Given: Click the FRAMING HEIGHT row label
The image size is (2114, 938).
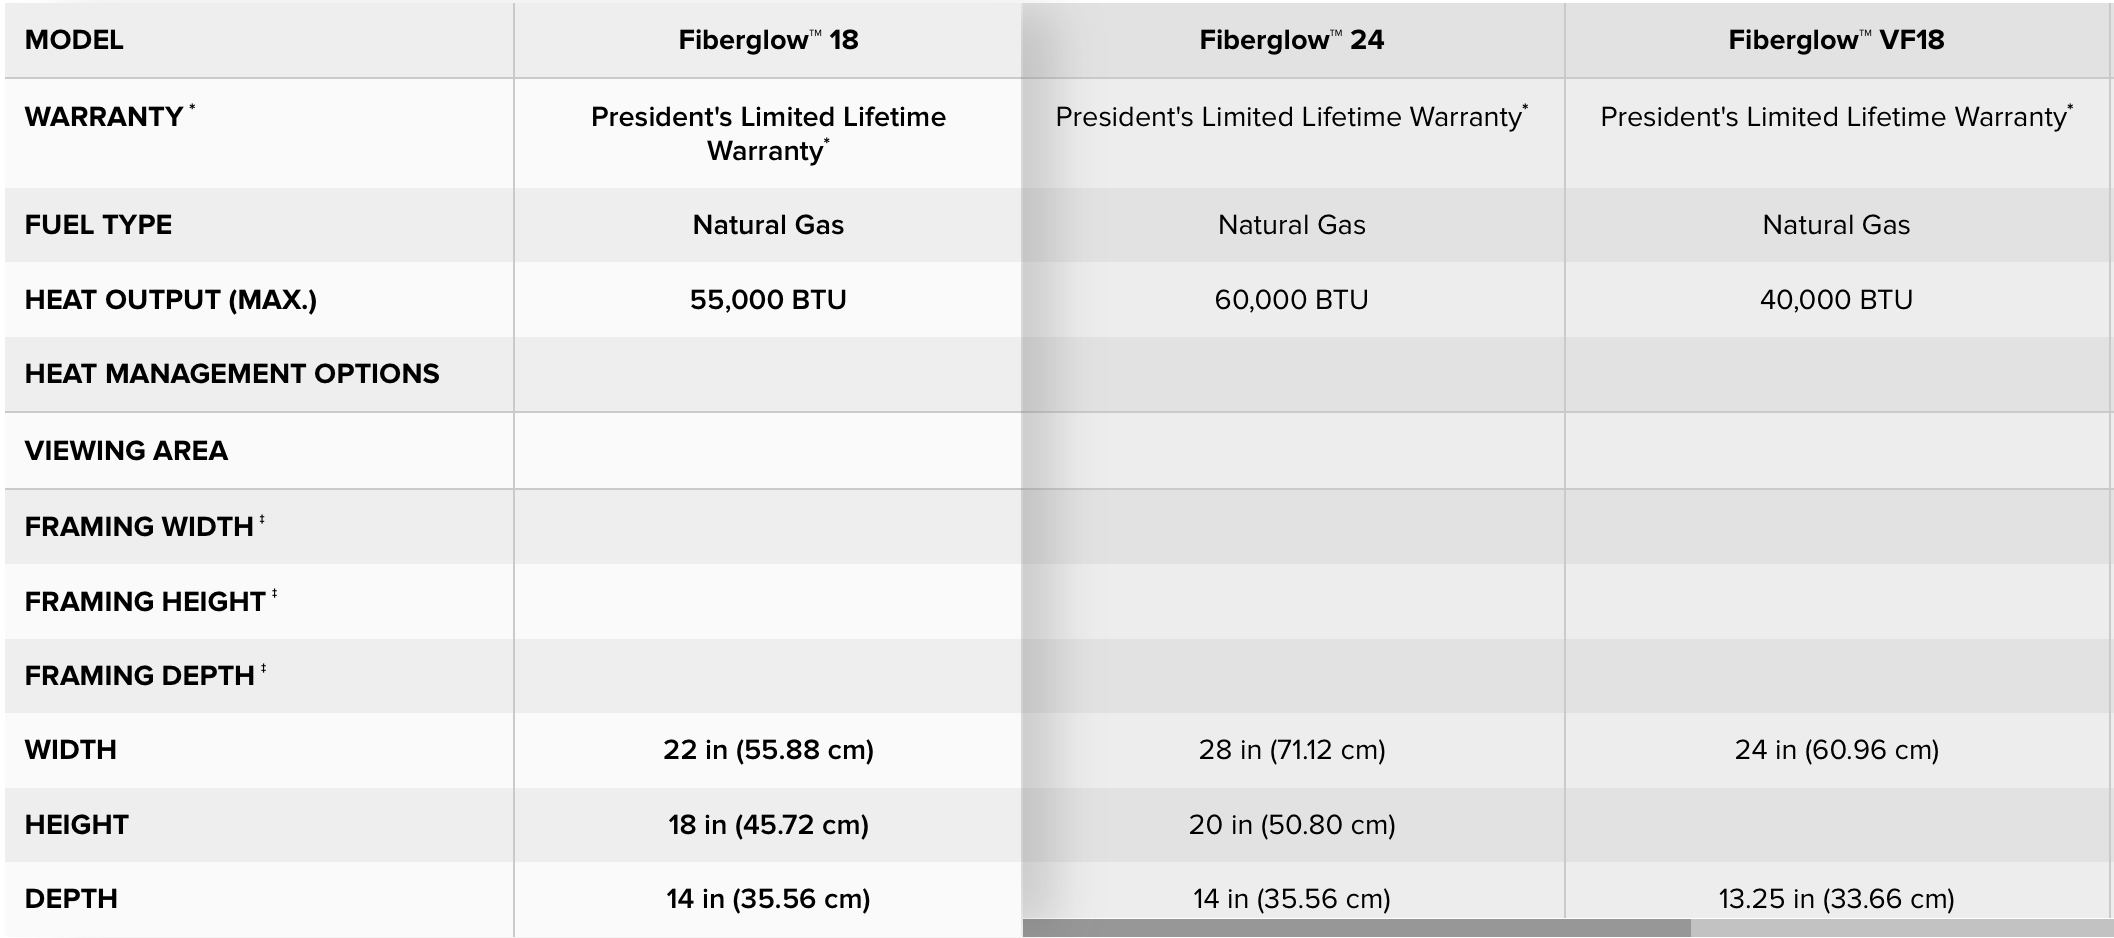Looking at the screenshot, I should point(145,602).
